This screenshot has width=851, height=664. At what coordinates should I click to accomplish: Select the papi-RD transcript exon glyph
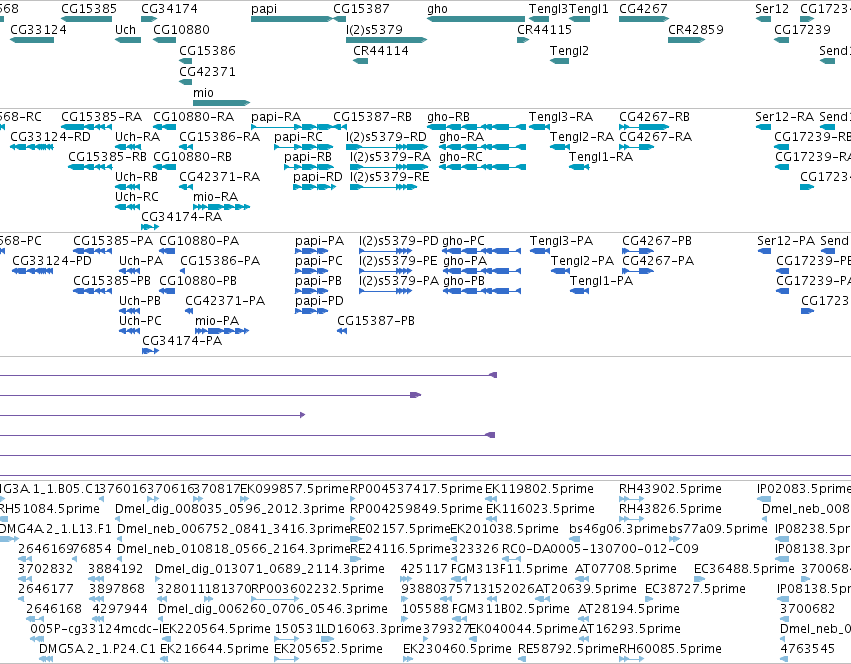314,187
